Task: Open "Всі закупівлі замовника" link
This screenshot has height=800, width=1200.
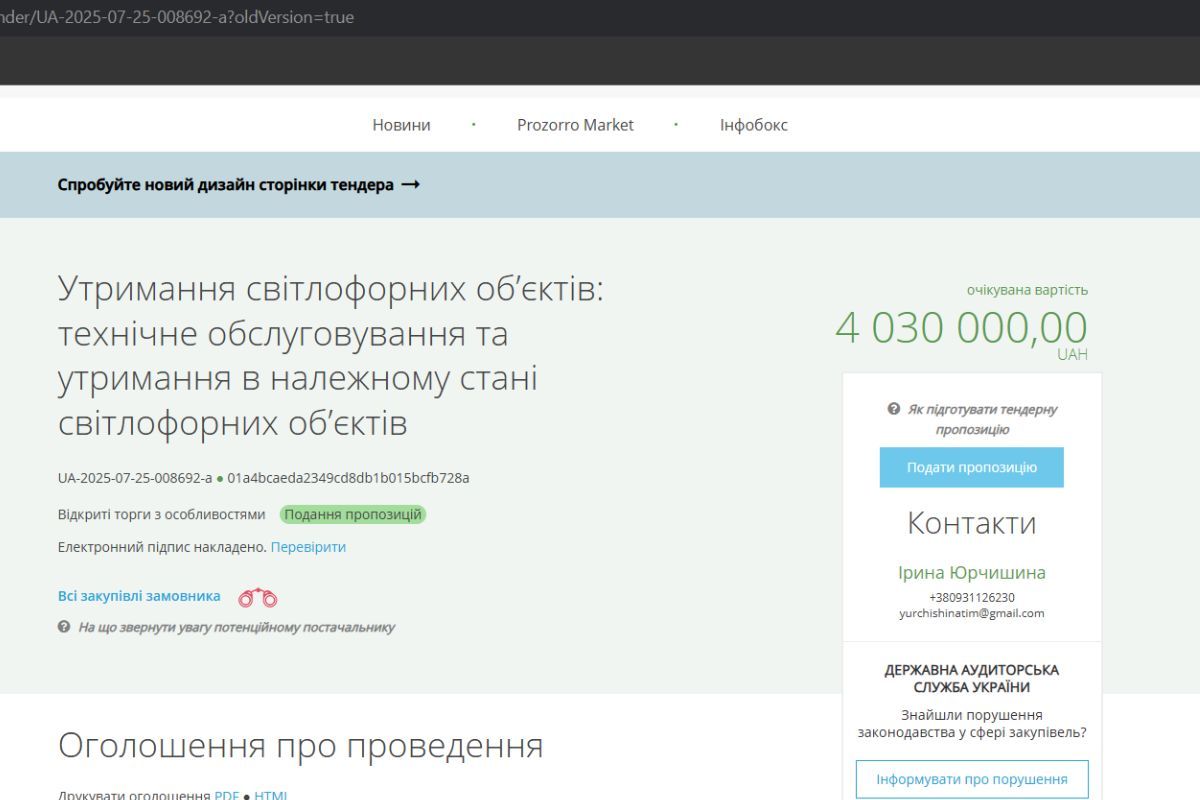Action: coord(138,595)
